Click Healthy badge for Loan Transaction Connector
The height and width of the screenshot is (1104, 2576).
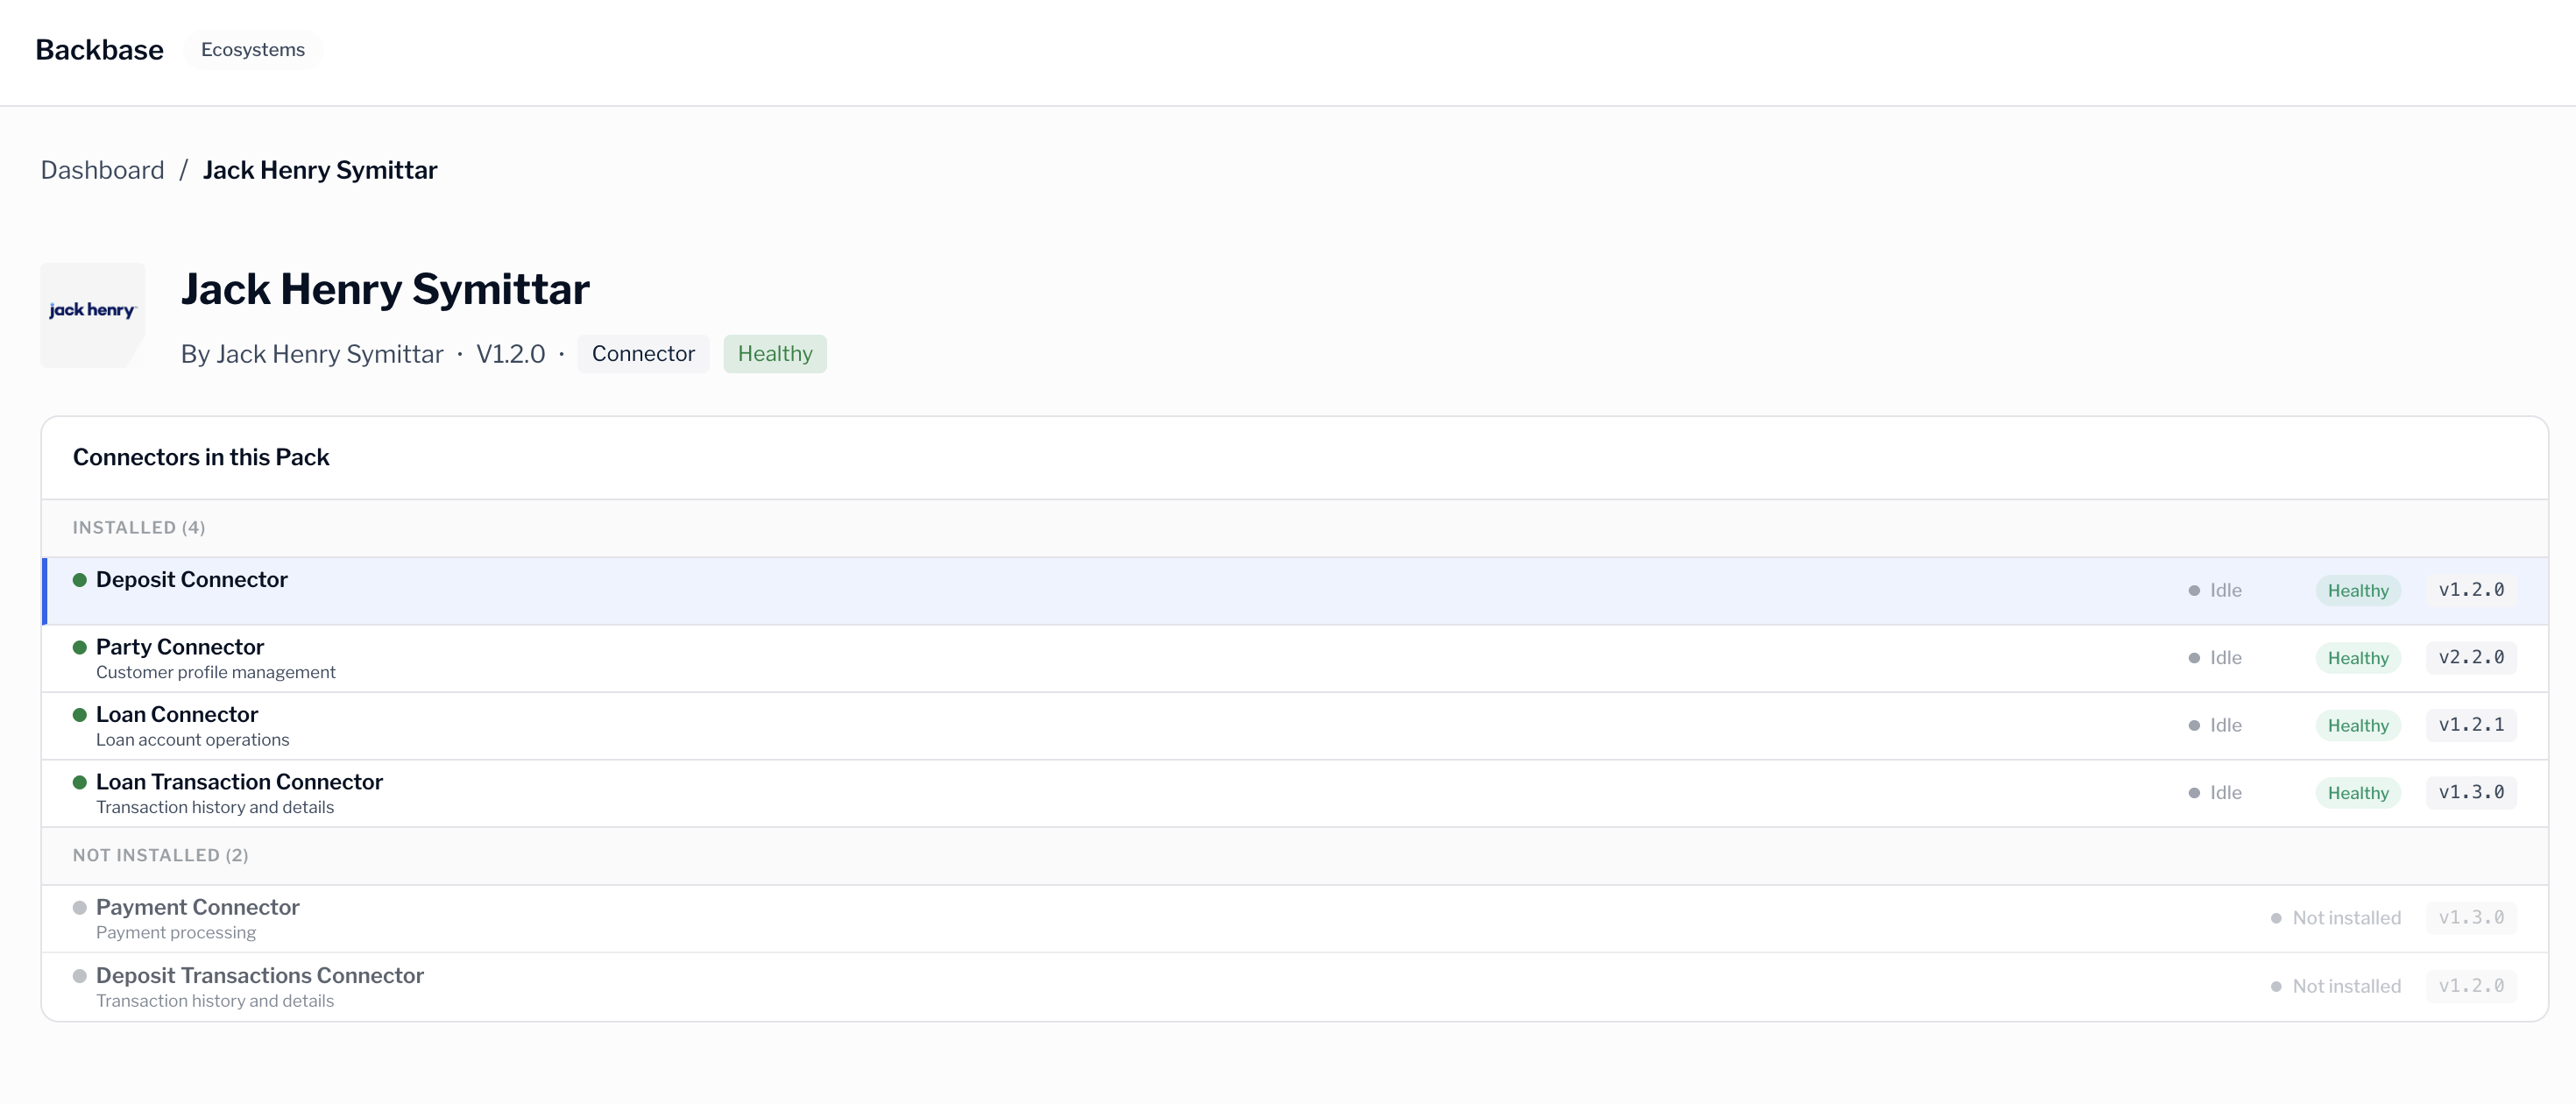[x=2358, y=793]
